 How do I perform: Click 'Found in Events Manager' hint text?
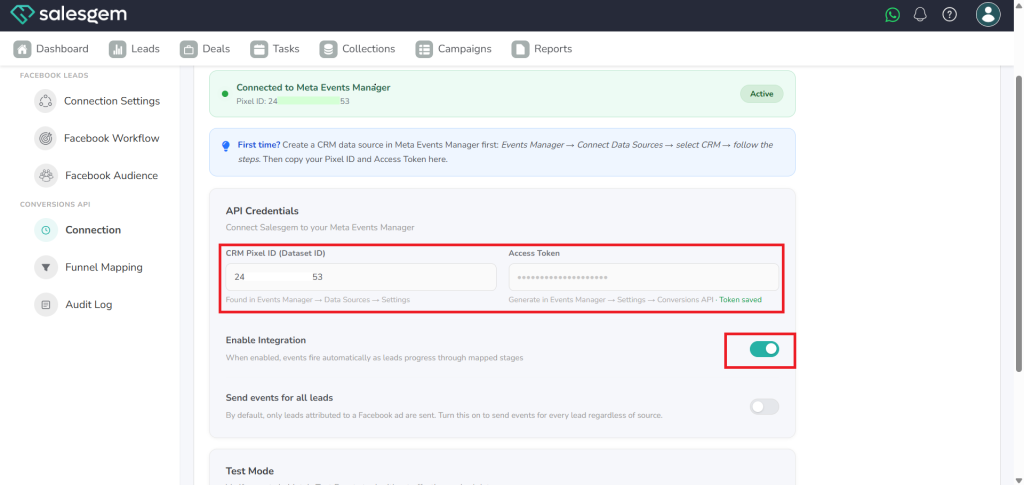(x=318, y=300)
